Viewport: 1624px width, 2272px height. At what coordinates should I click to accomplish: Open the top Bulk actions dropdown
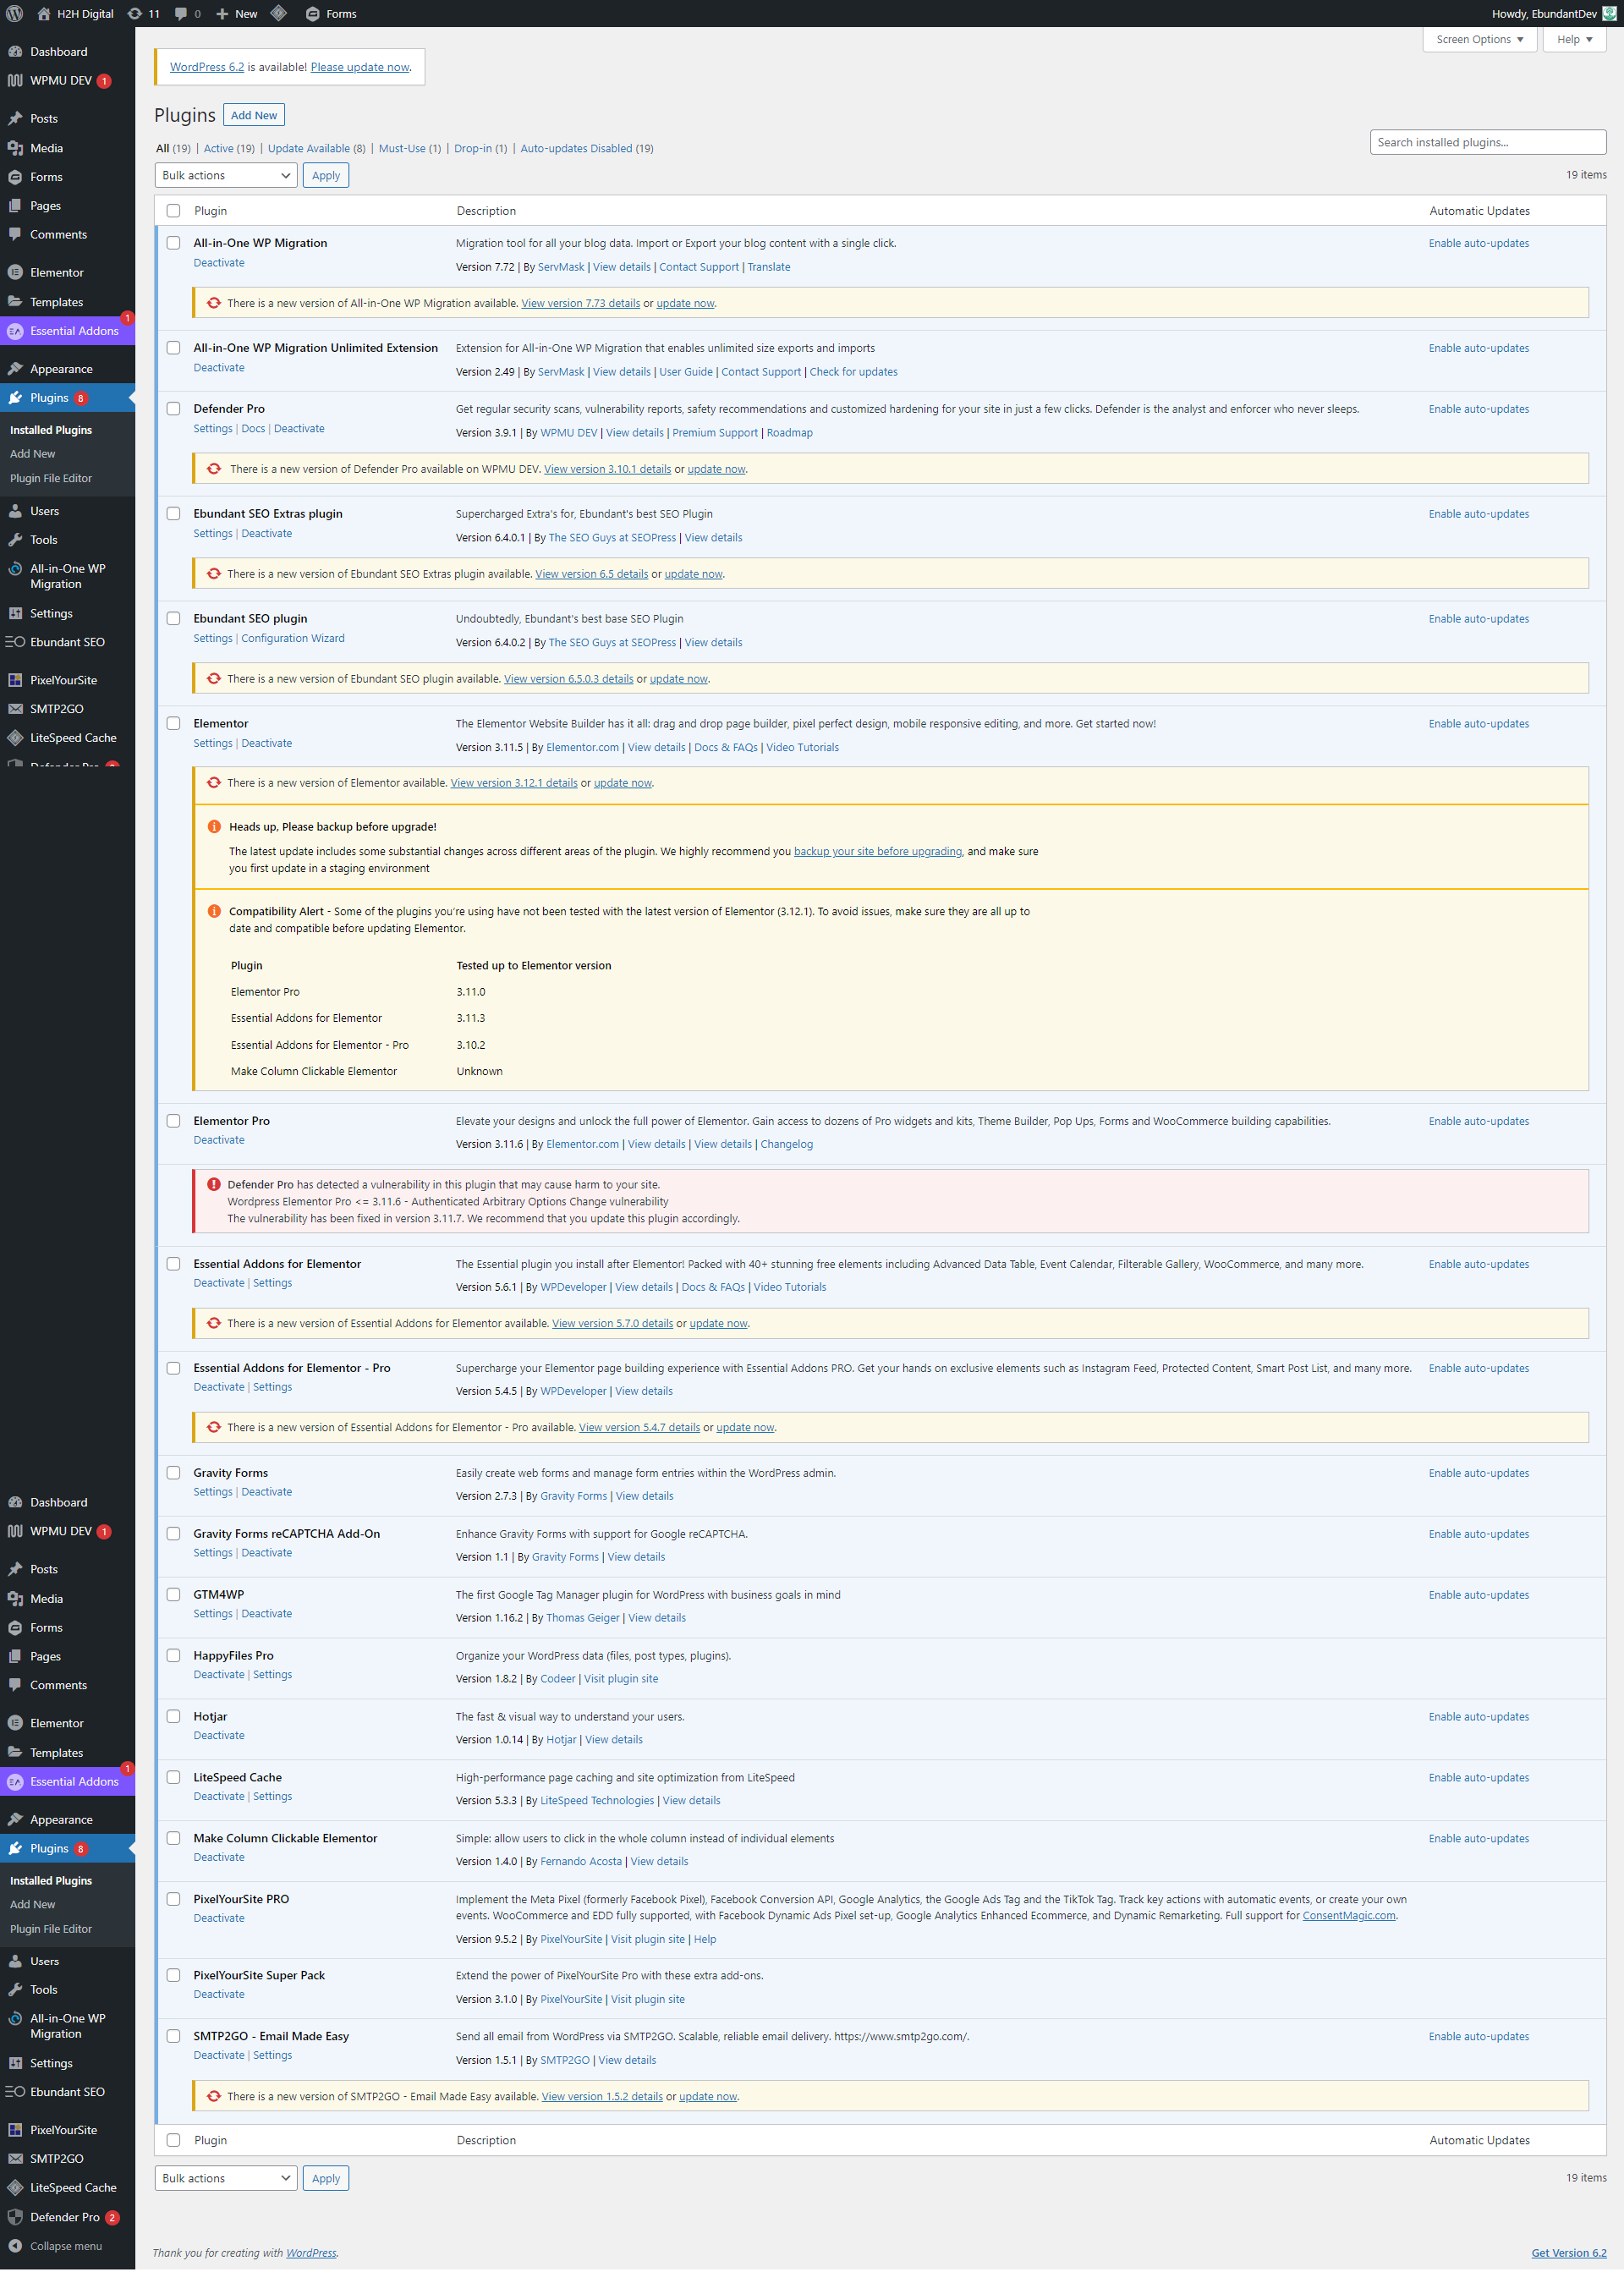point(226,176)
